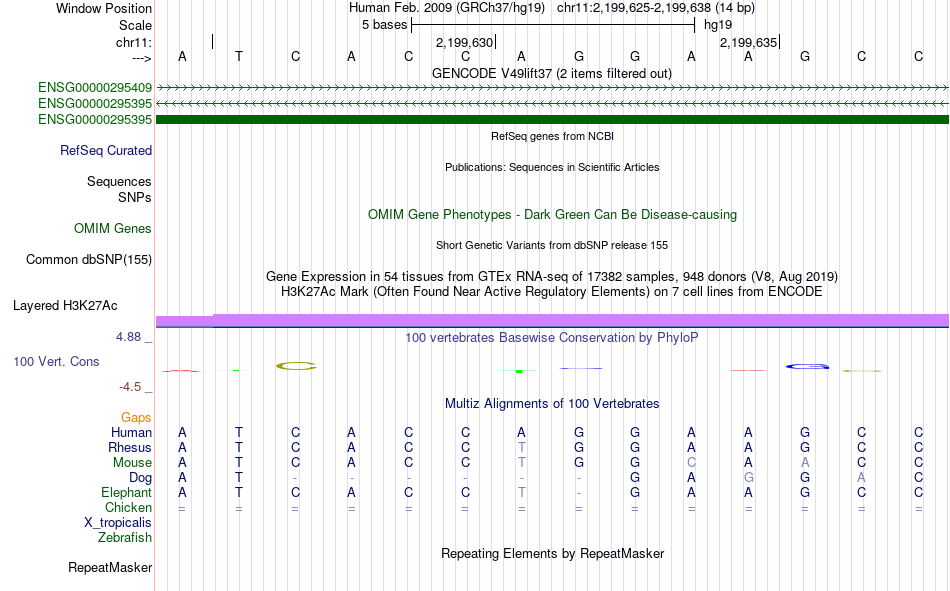This screenshot has height=591, width=950.
Task: Click the -4.5 PhyloP lower scale value
Action: (130, 387)
